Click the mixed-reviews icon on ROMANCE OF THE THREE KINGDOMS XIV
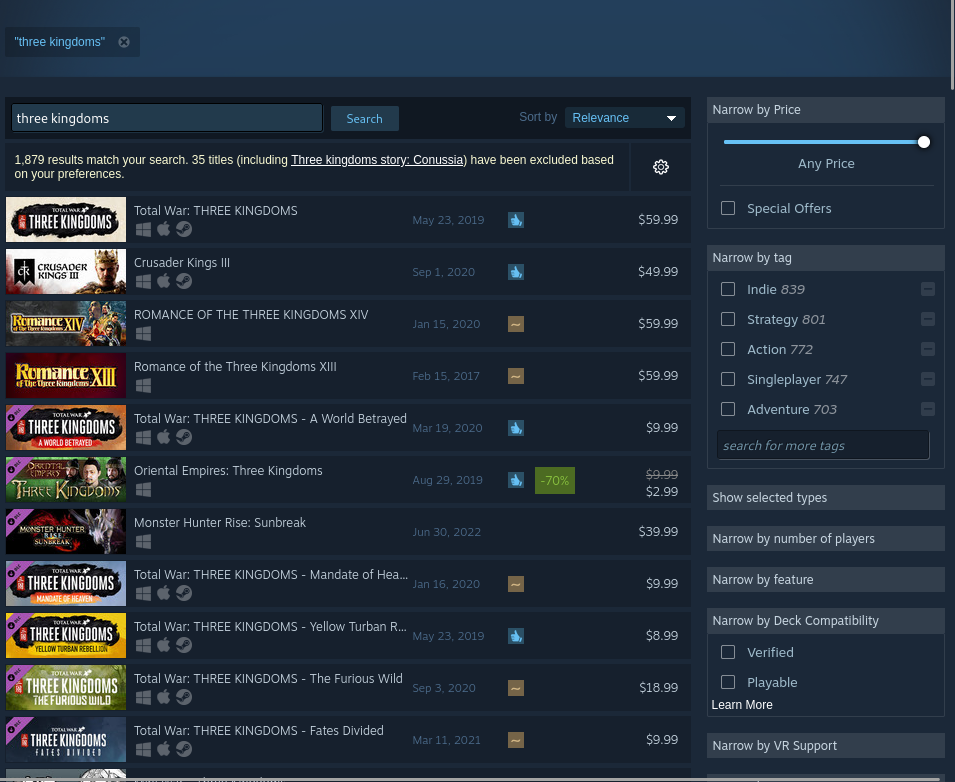This screenshot has width=955, height=782. 516,324
